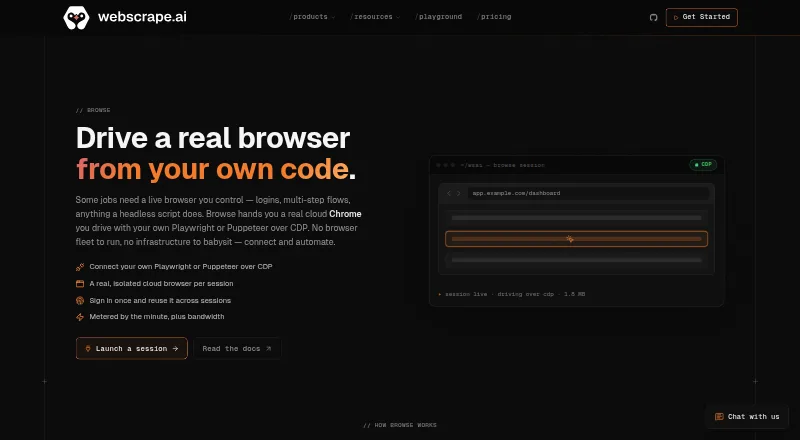Screen dimensions: 800x440
Task: Click the chat bubble icon in Chat with us
Action: (x=719, y=417)
